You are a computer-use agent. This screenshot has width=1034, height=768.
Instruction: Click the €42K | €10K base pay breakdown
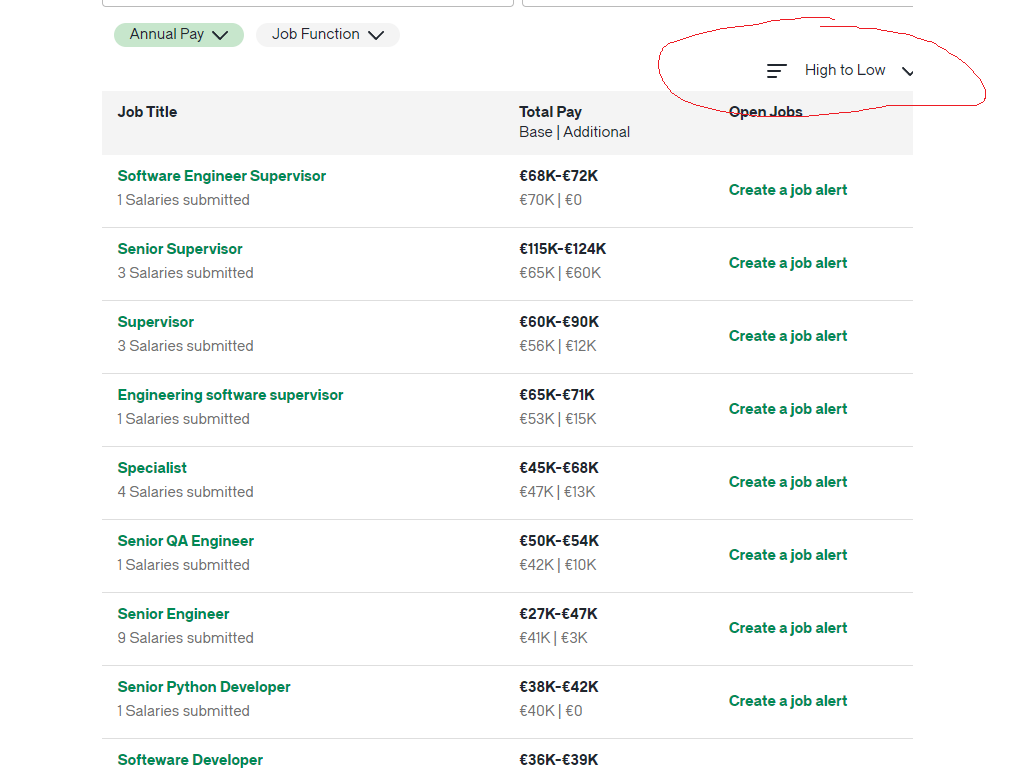point(558,565)
